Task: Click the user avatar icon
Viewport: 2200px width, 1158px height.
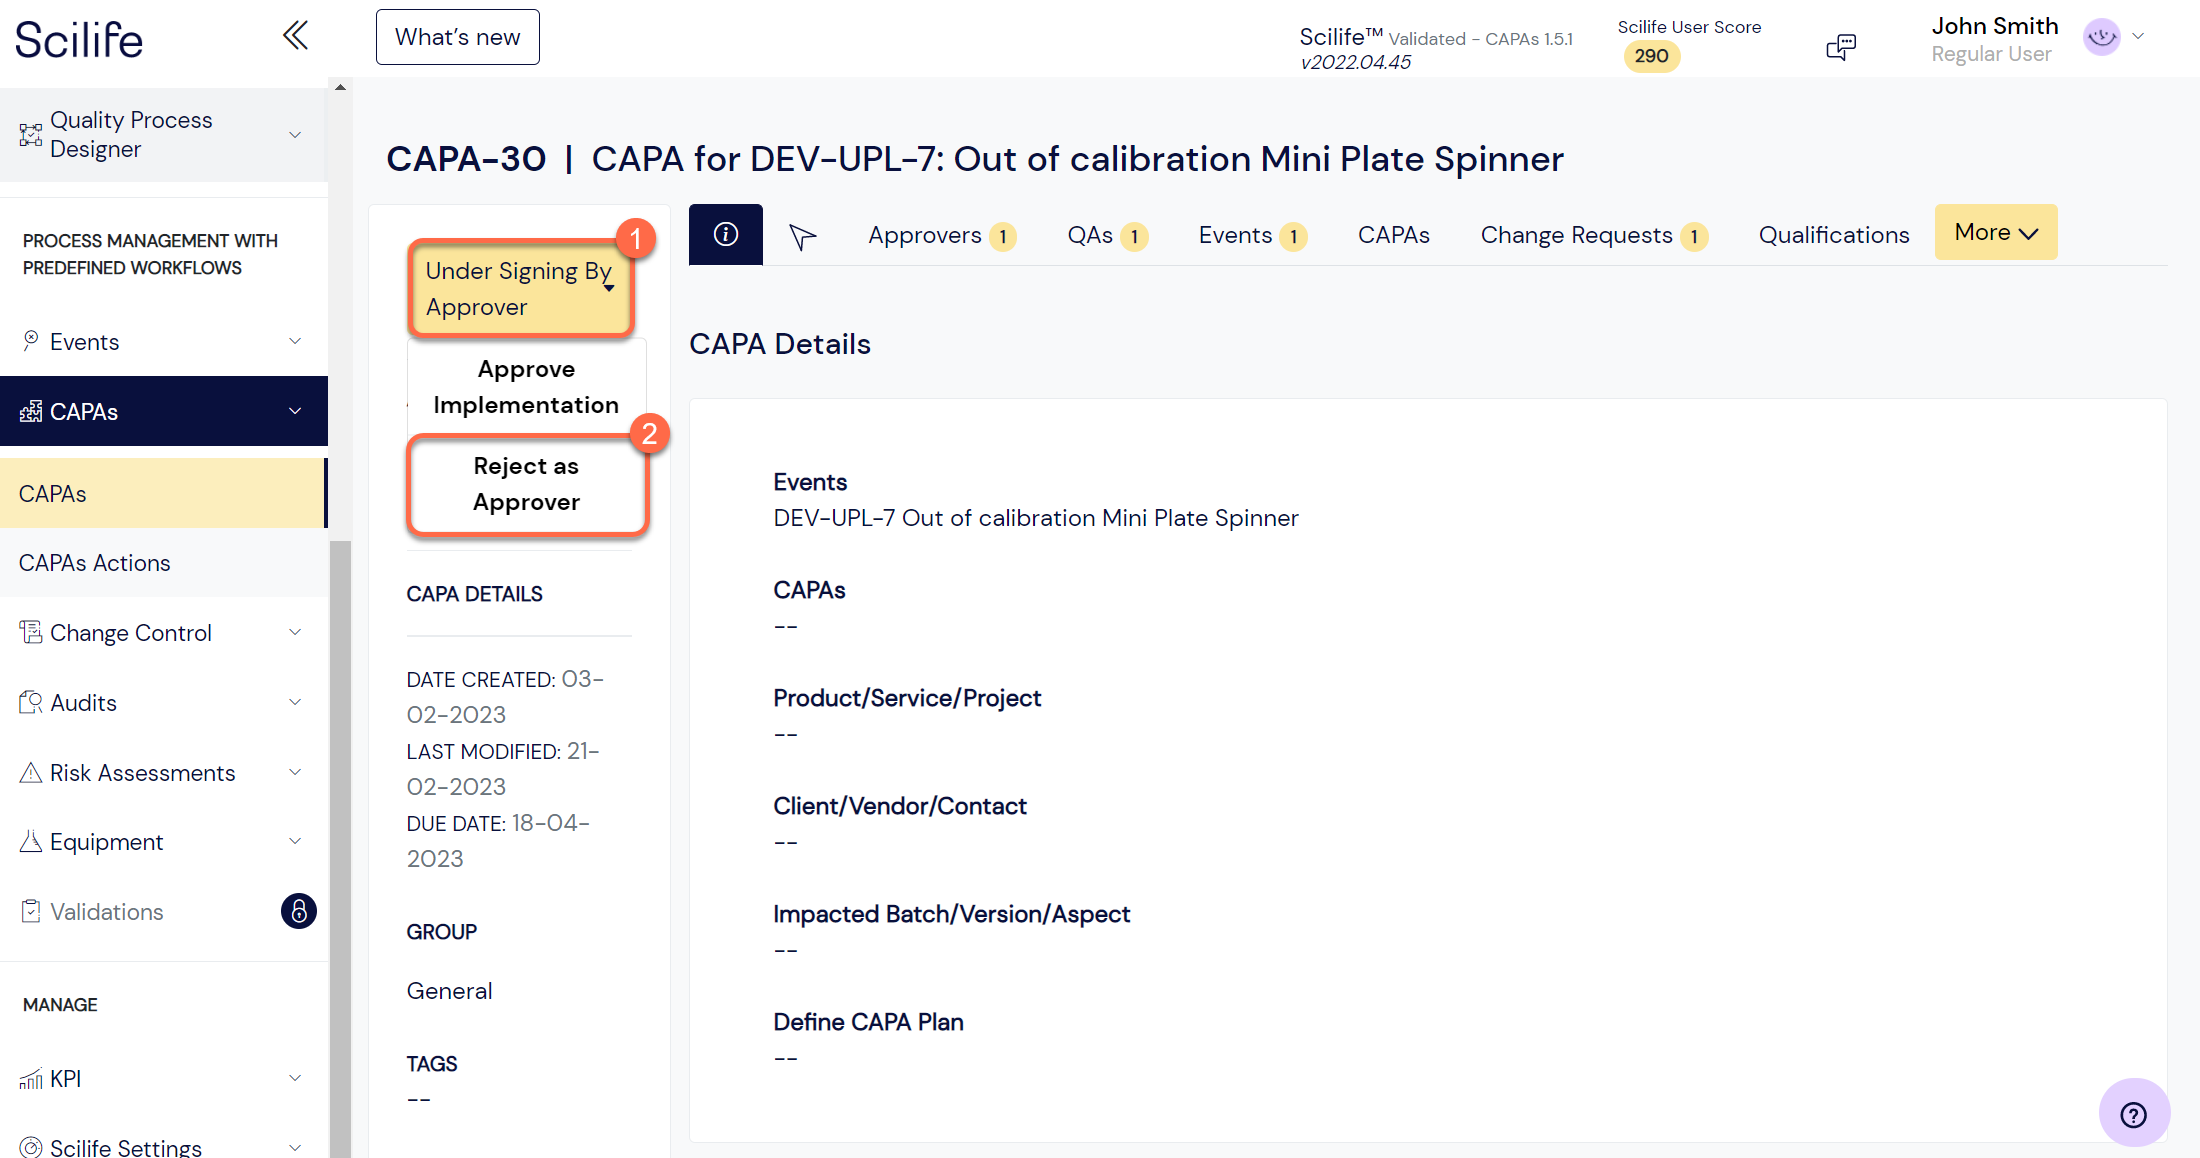Action: point(2101,37)
